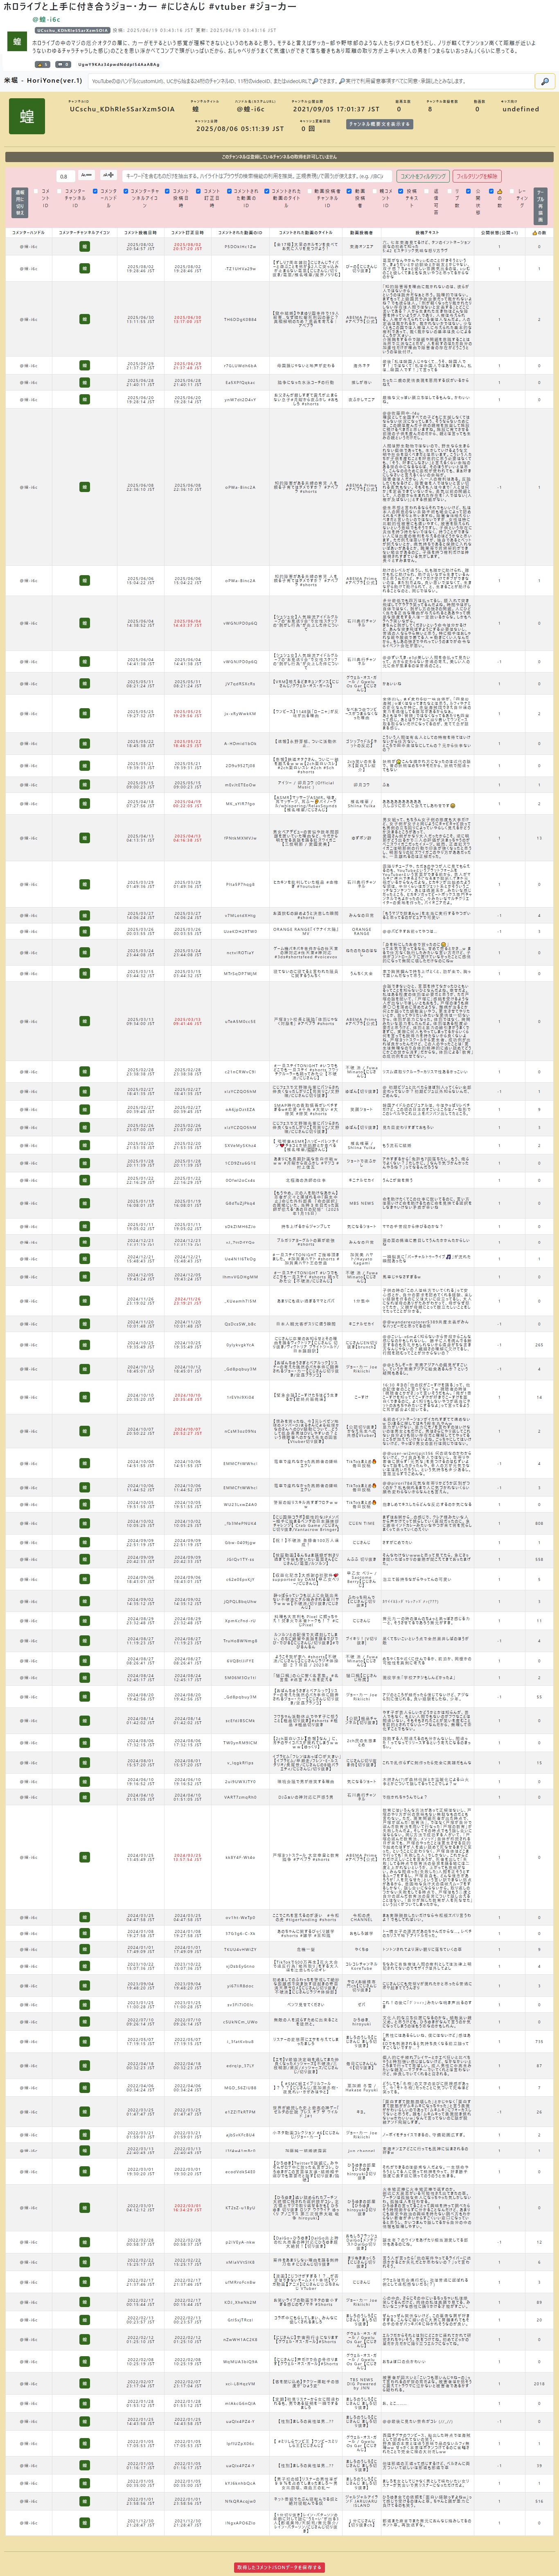Click the red edited date 2025/06/30 13:17:08
Image resolution: width=559 pixels, height=2576 pixels.
pyautogui.click(x=187, y=320)
